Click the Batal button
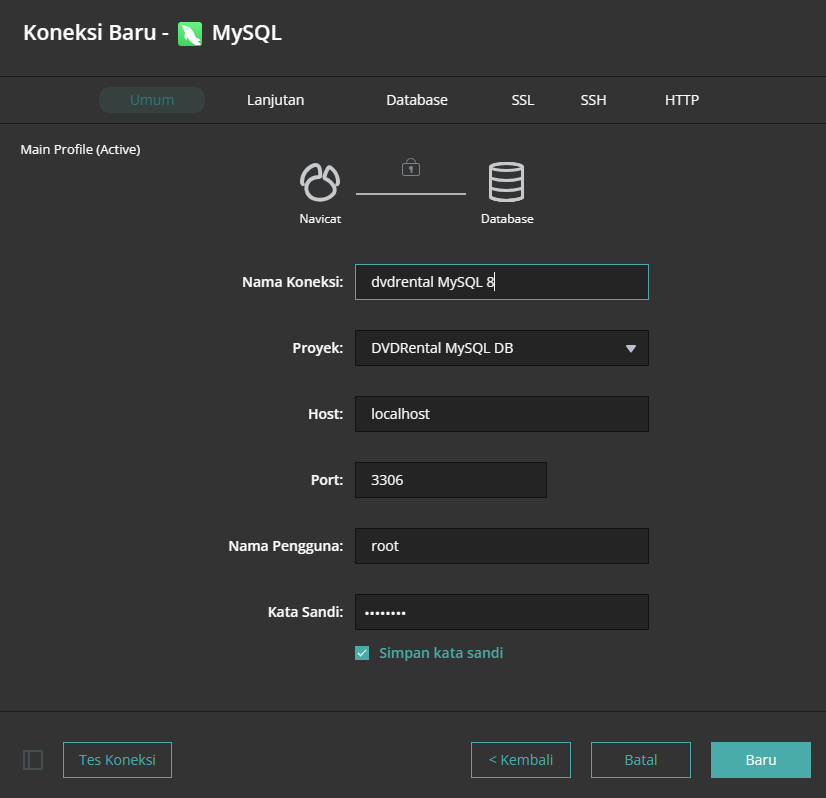Viewport: 826px width, 798px height. tap(641, 760)
